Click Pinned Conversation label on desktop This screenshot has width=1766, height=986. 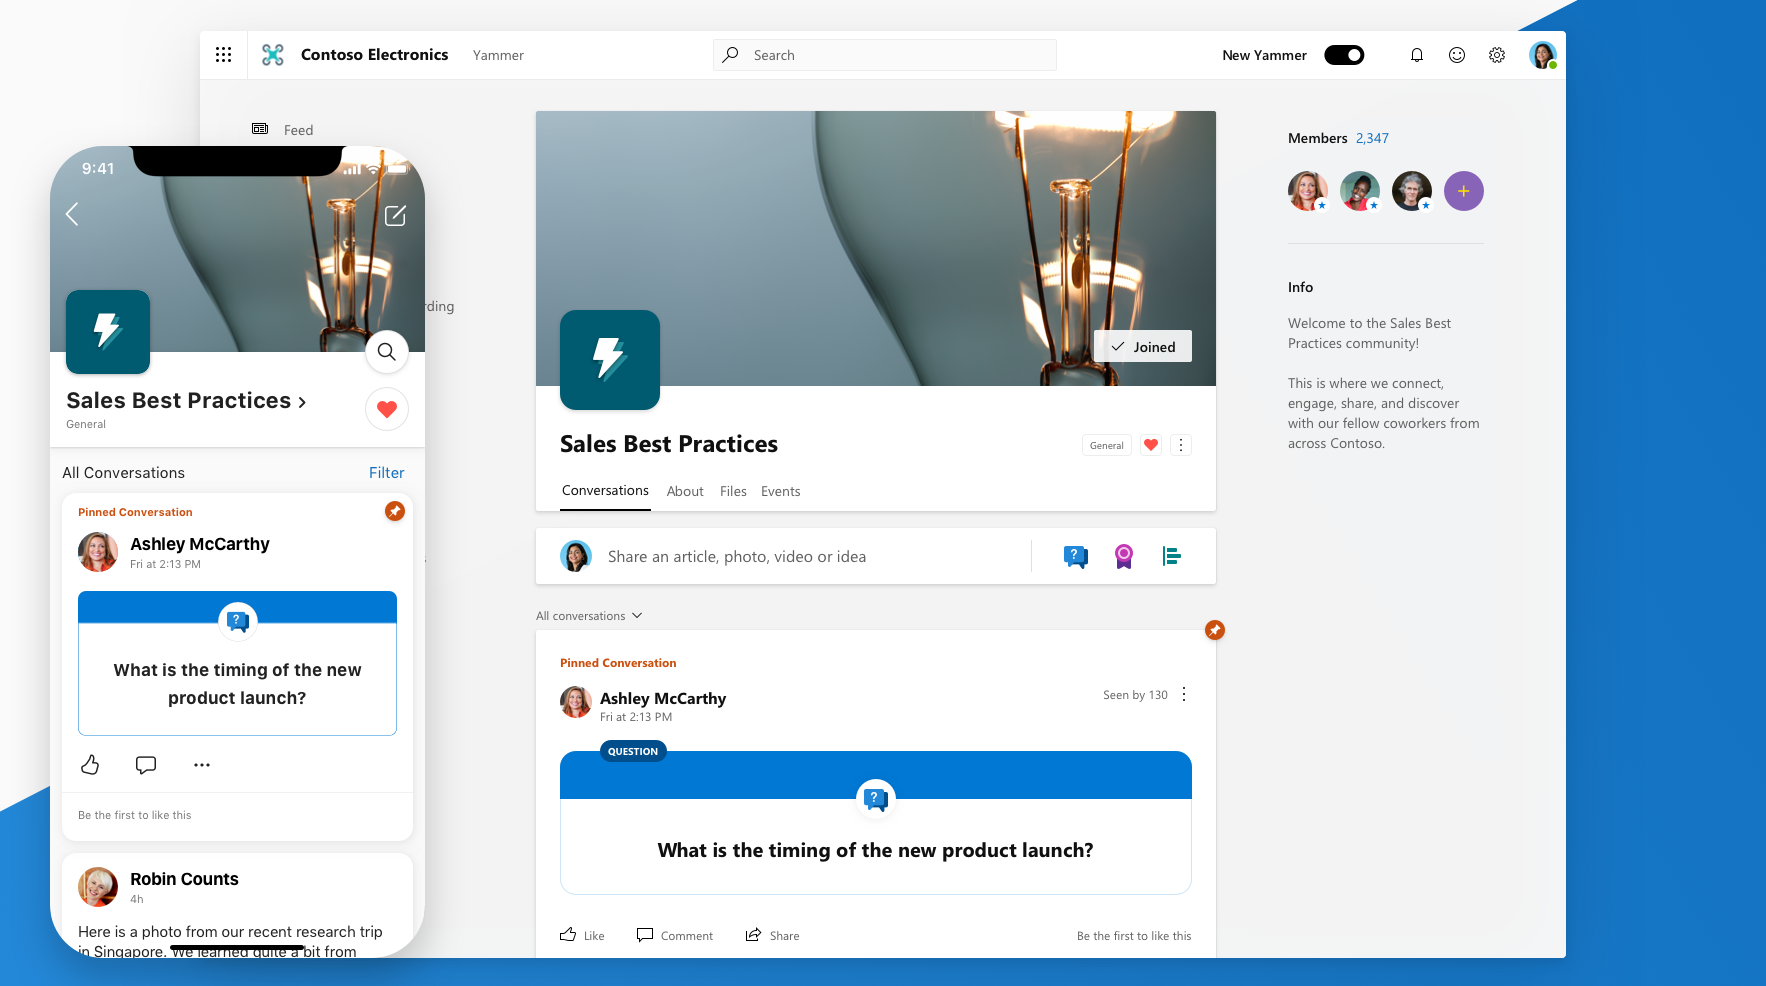pos(618,663)
